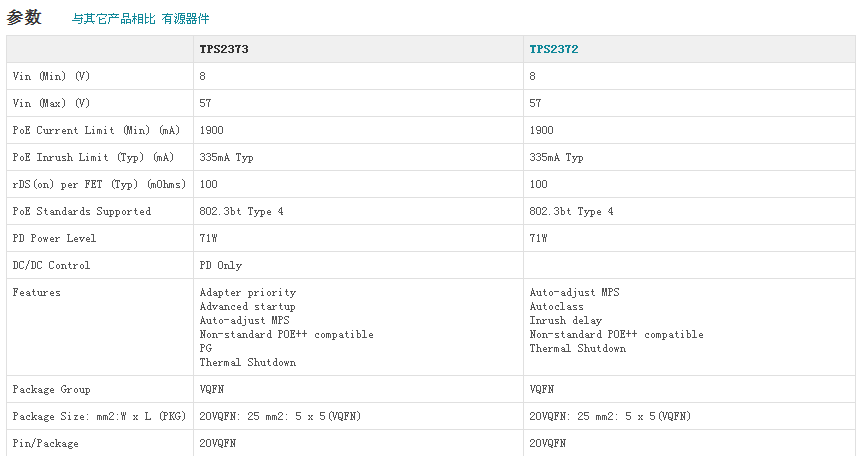
Task: Click the Adapter priority feature text
Action: coord(247,292)
